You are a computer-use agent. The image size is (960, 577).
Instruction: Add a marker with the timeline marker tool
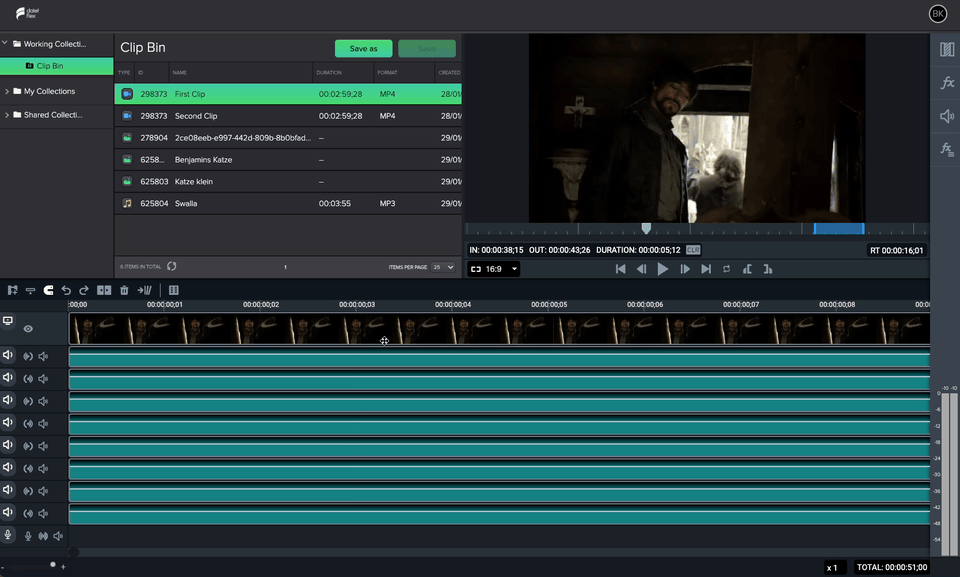tap(12, 290)
